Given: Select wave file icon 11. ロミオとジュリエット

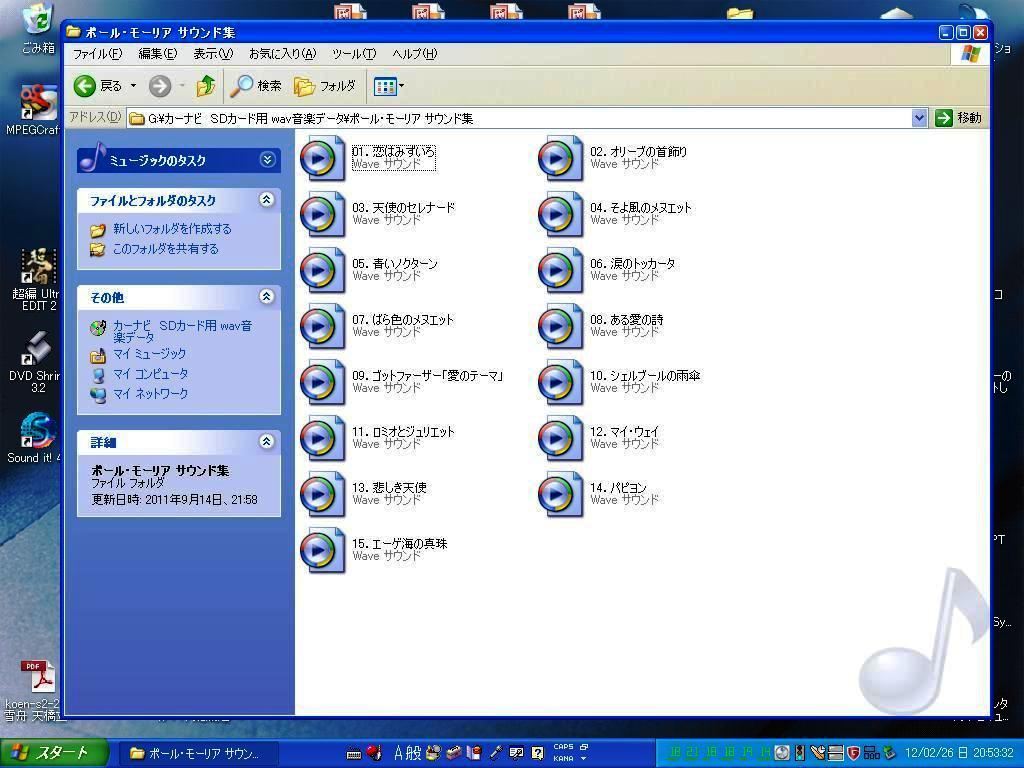Looking at the screenshot, I should [322, 439].
